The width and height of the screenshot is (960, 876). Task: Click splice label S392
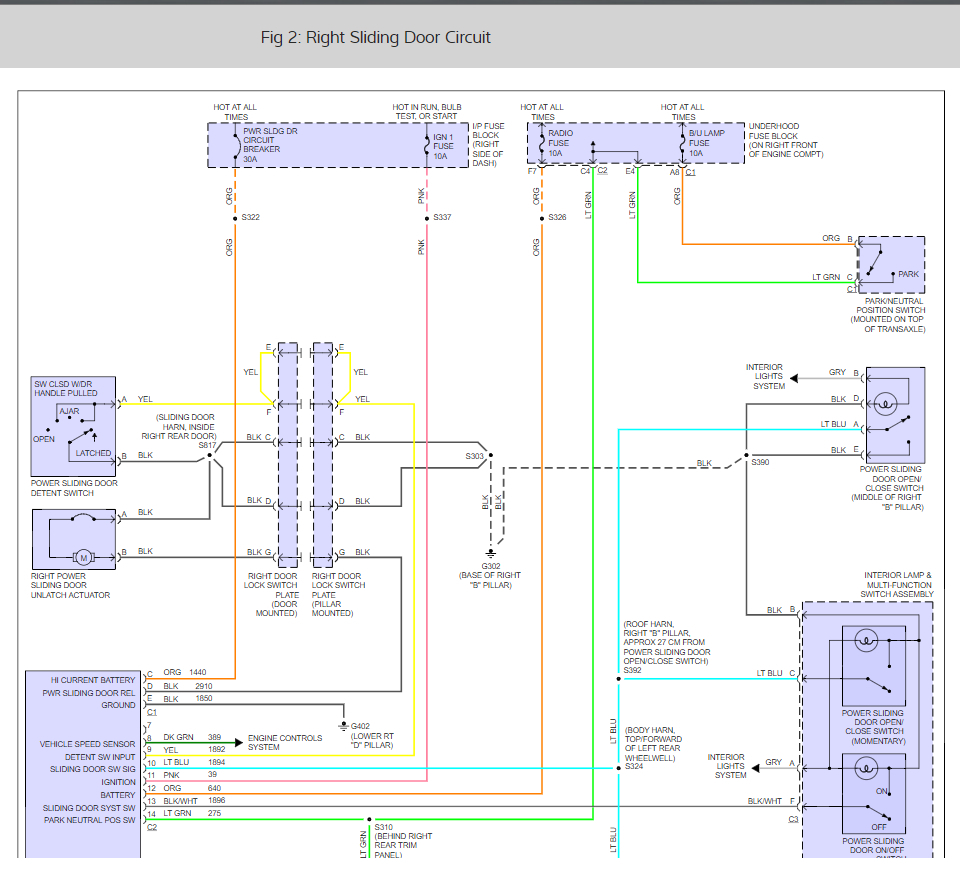pos(632,670)
